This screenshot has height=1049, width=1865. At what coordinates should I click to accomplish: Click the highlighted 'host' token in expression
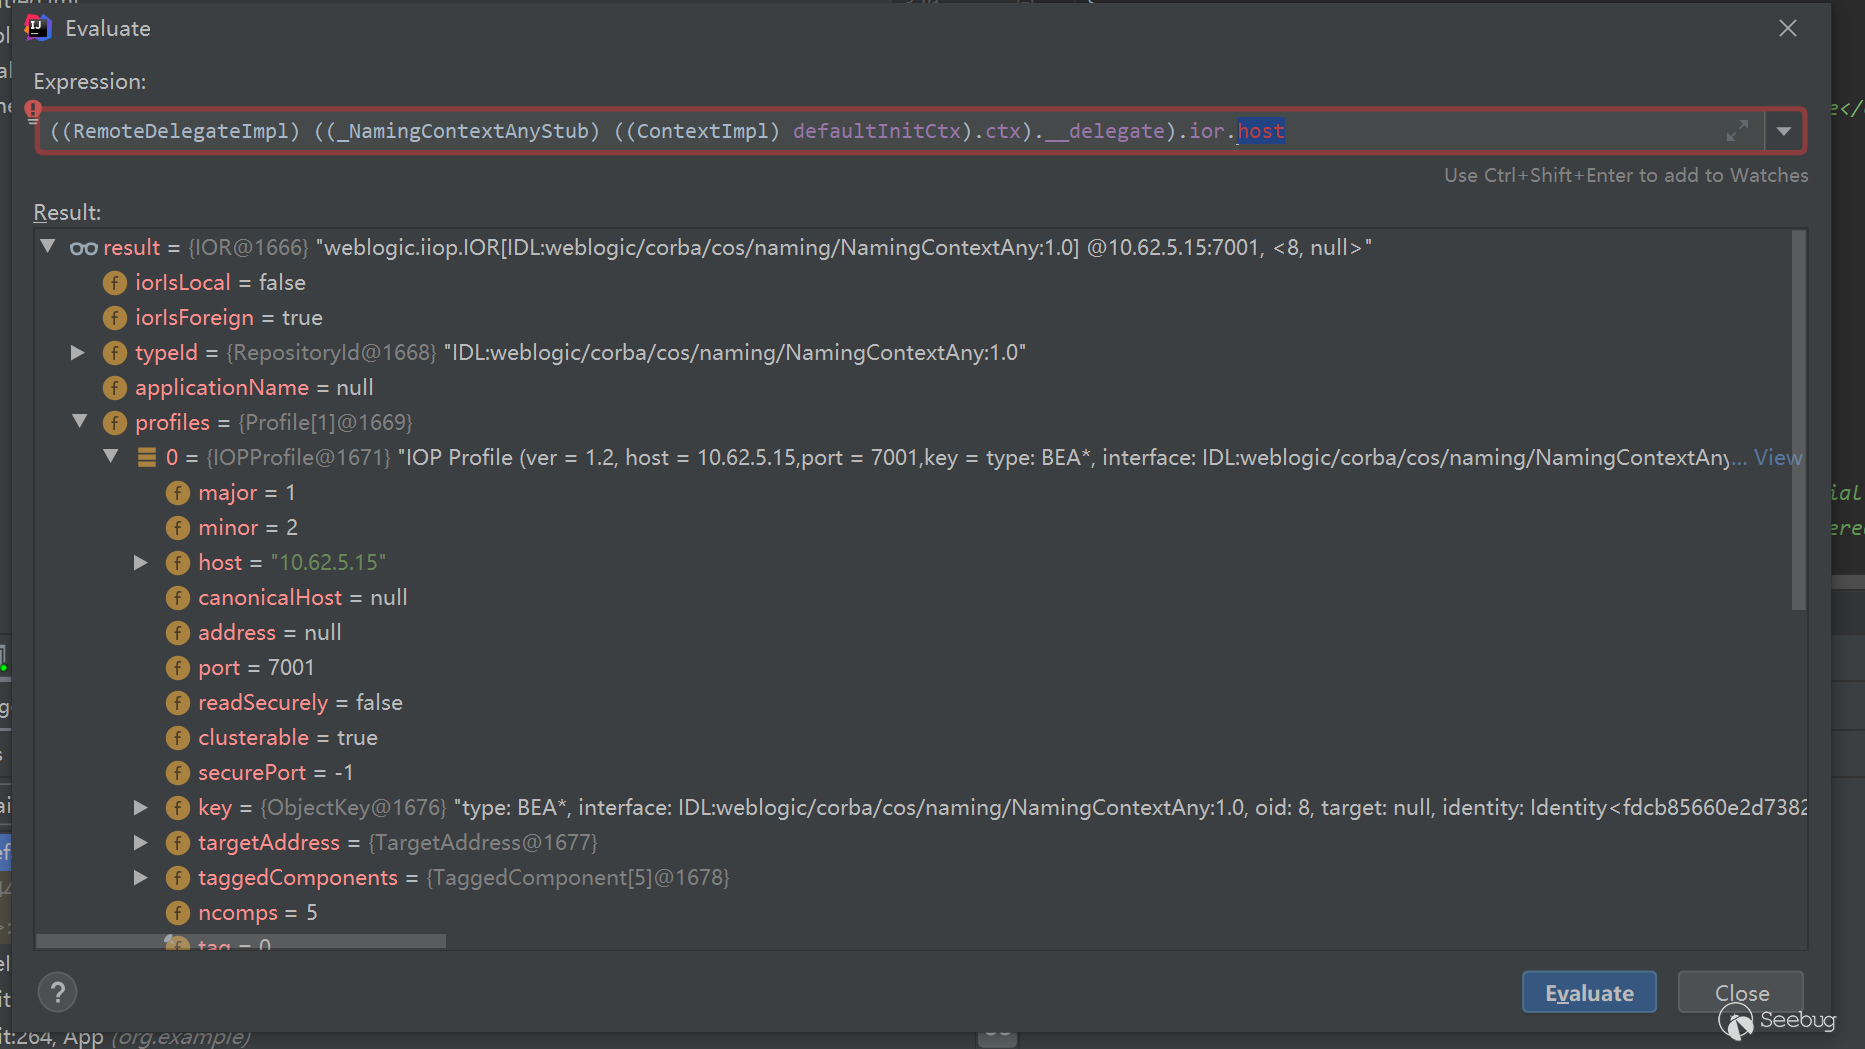pyautogui.click(x=1261, y=131)
